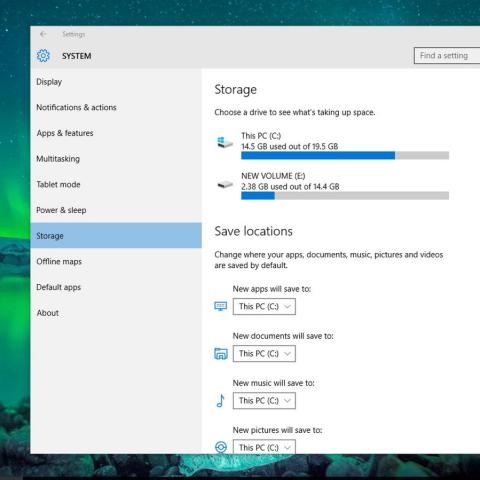Click the new pictures icon
Image resolution: width=480 pixels, height=480 pixels.
pyautogui.click(x=221, y=447)
